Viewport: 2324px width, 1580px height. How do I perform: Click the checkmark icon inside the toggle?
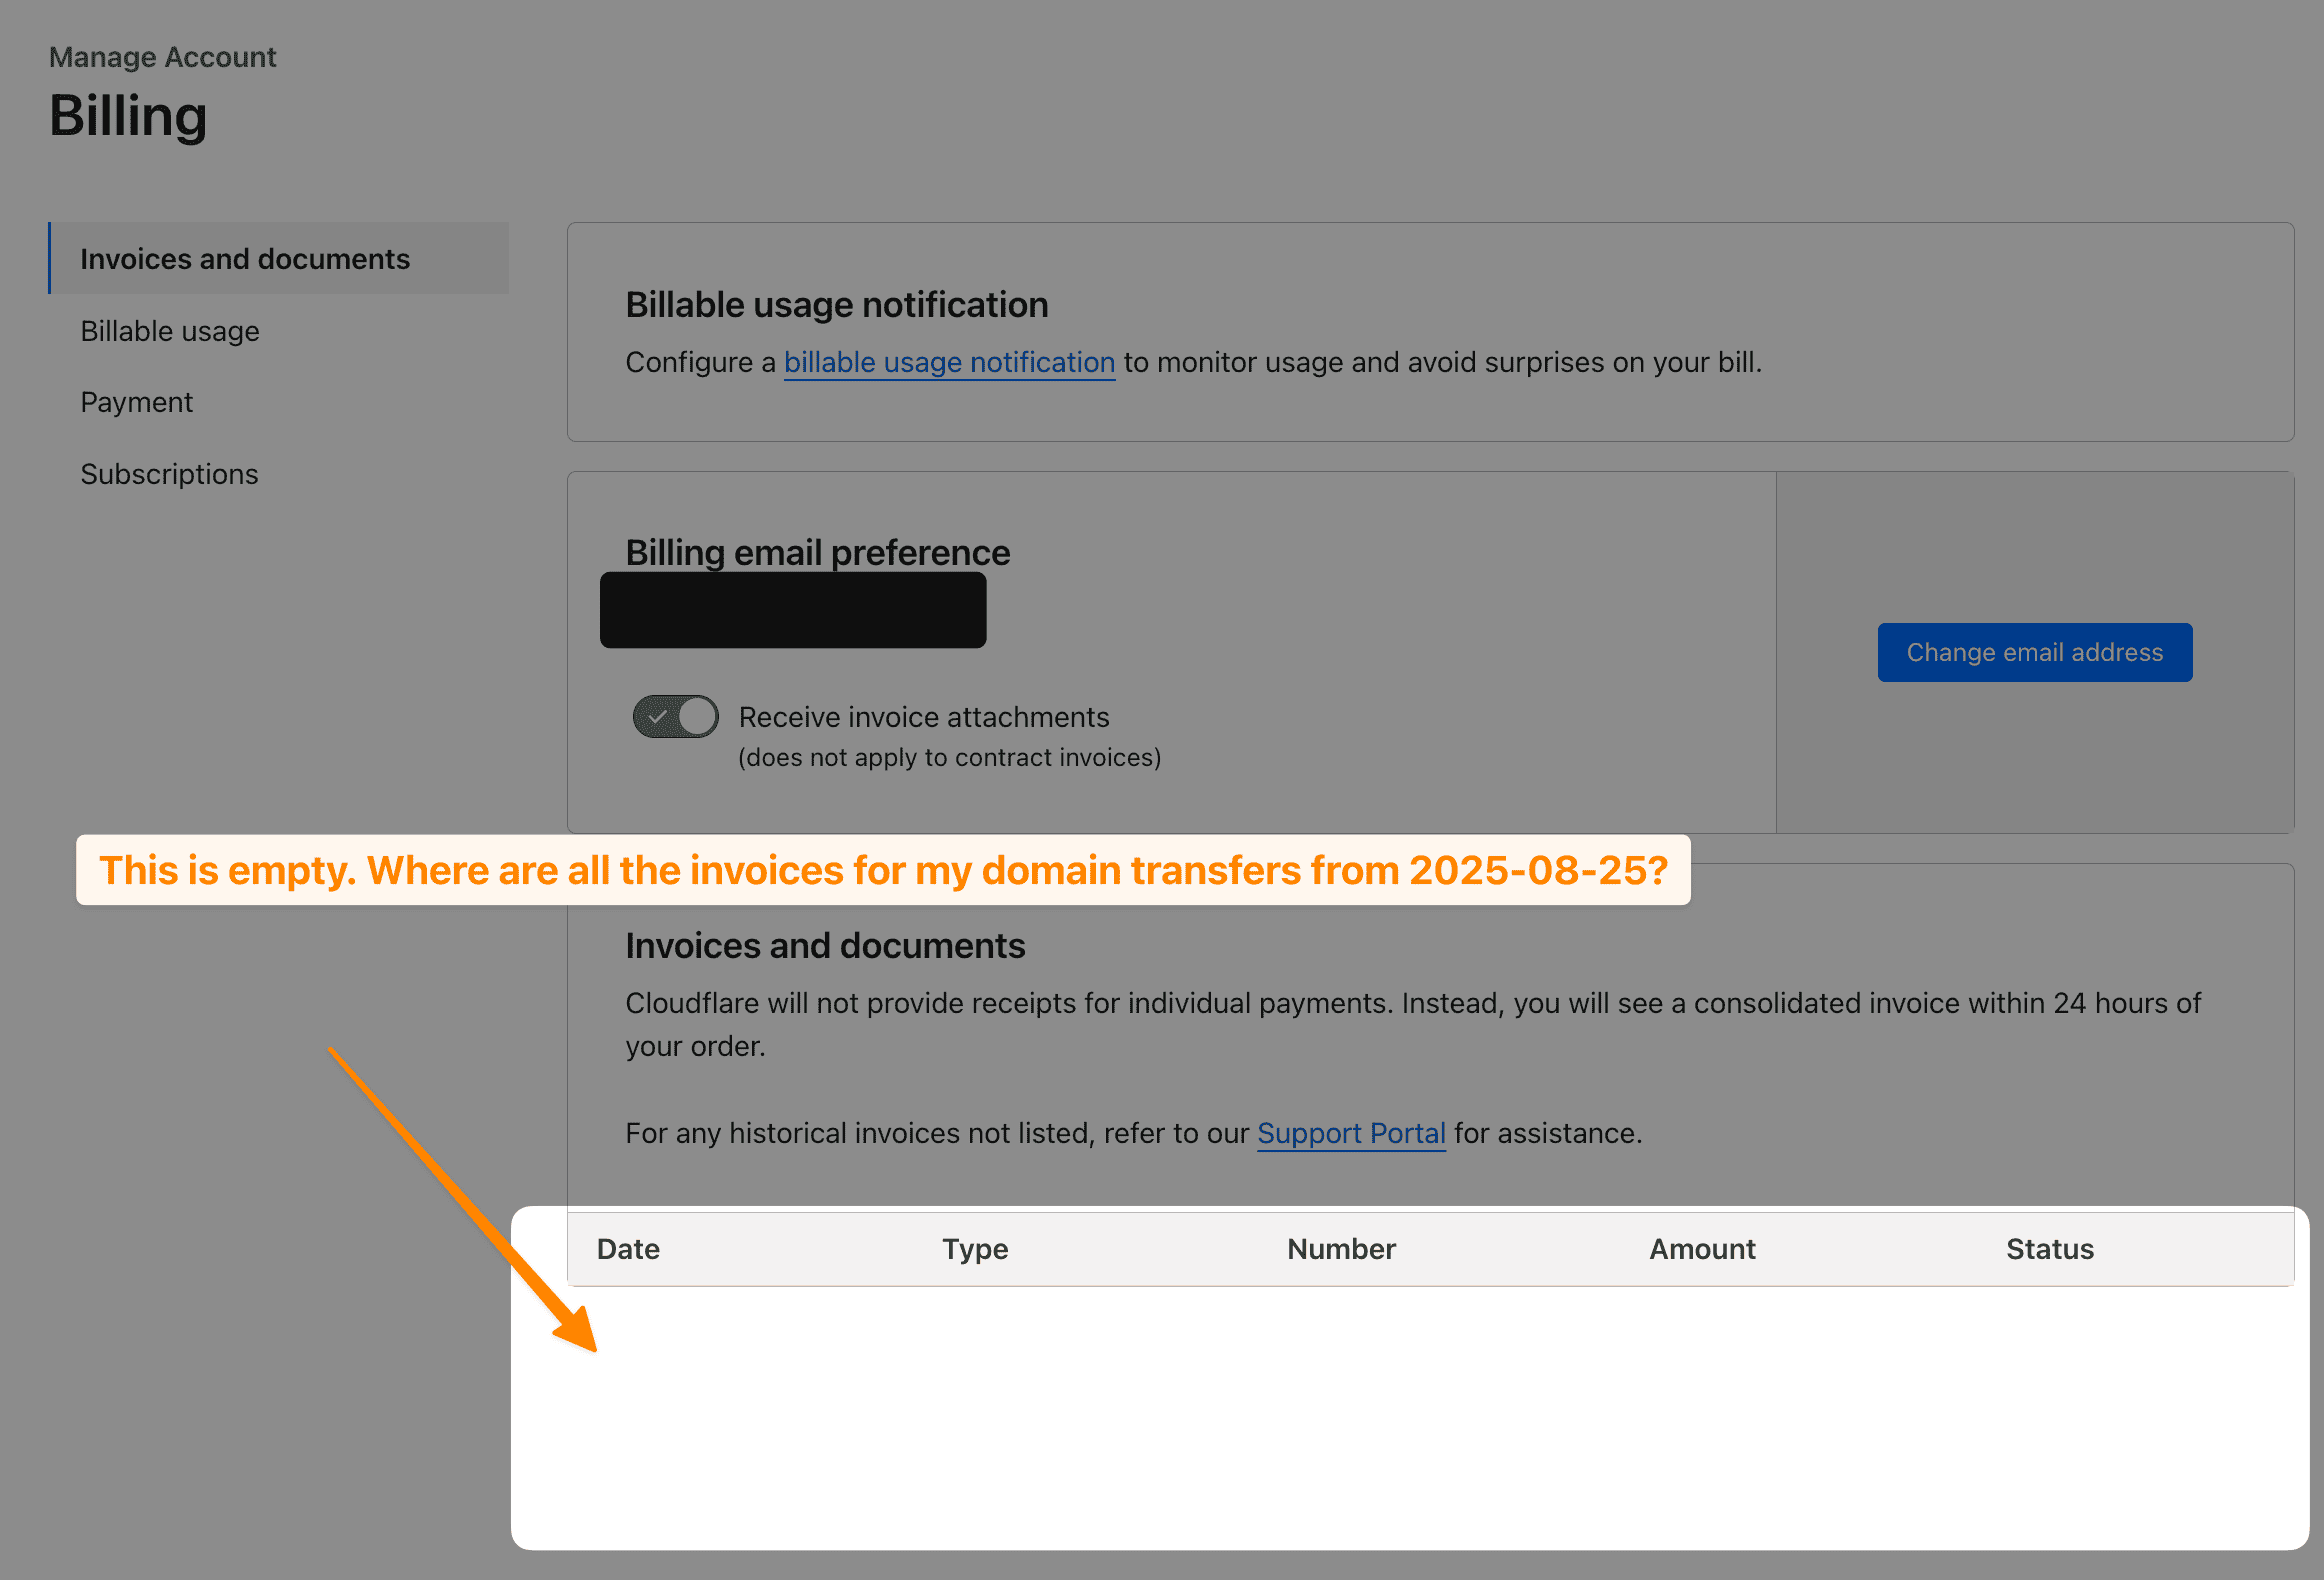pyautogui.click(x=657, y=717)
